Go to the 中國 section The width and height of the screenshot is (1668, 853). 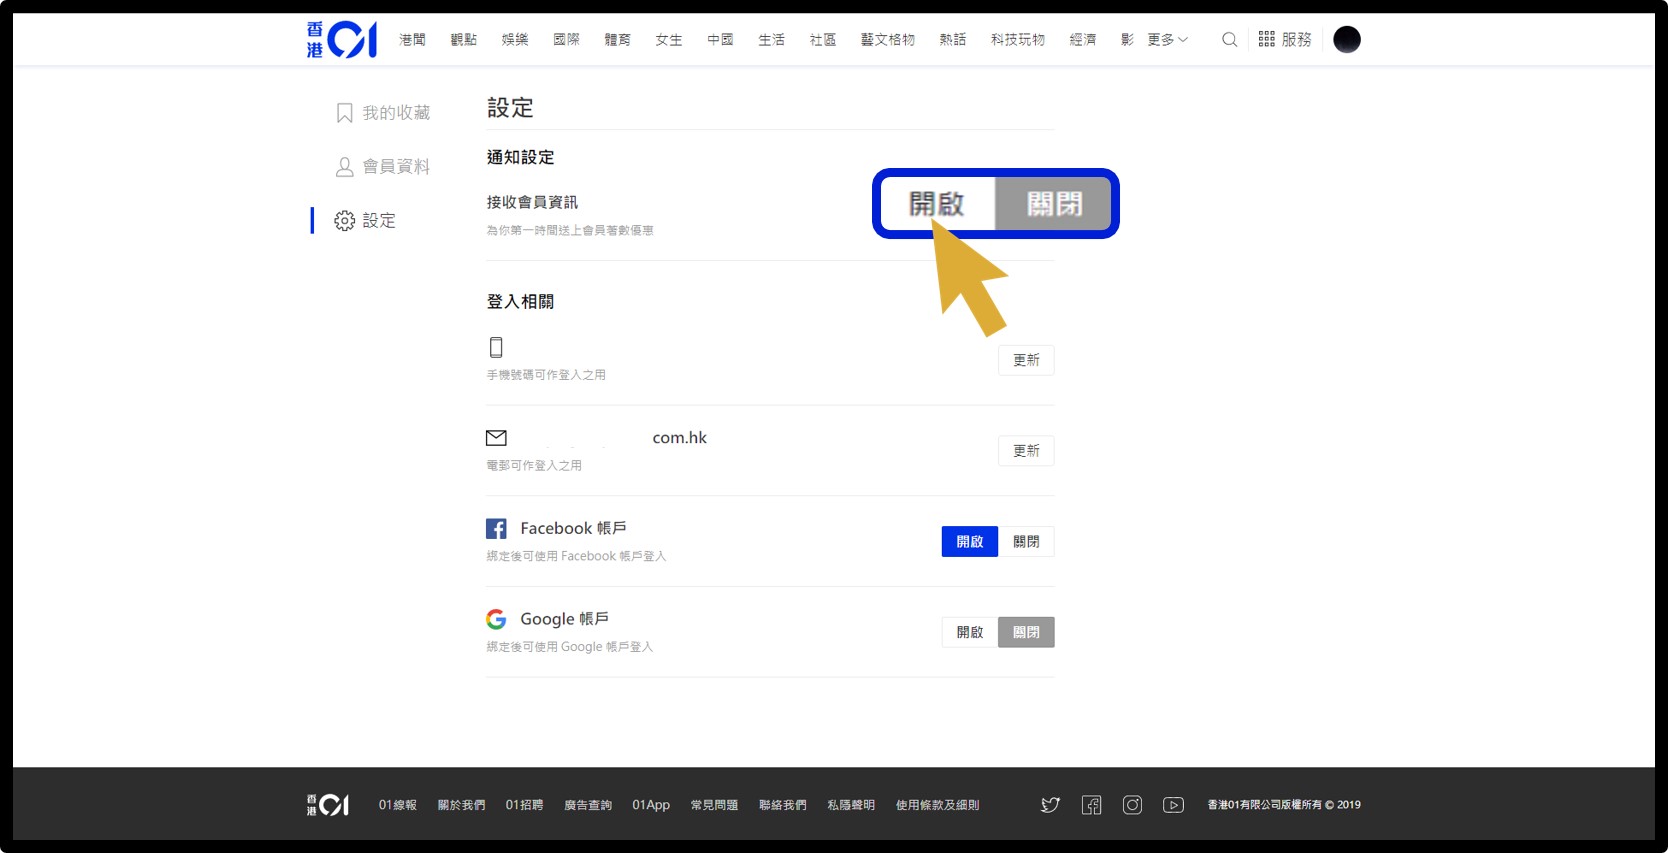pyautogui.click(x=720, y=40)
